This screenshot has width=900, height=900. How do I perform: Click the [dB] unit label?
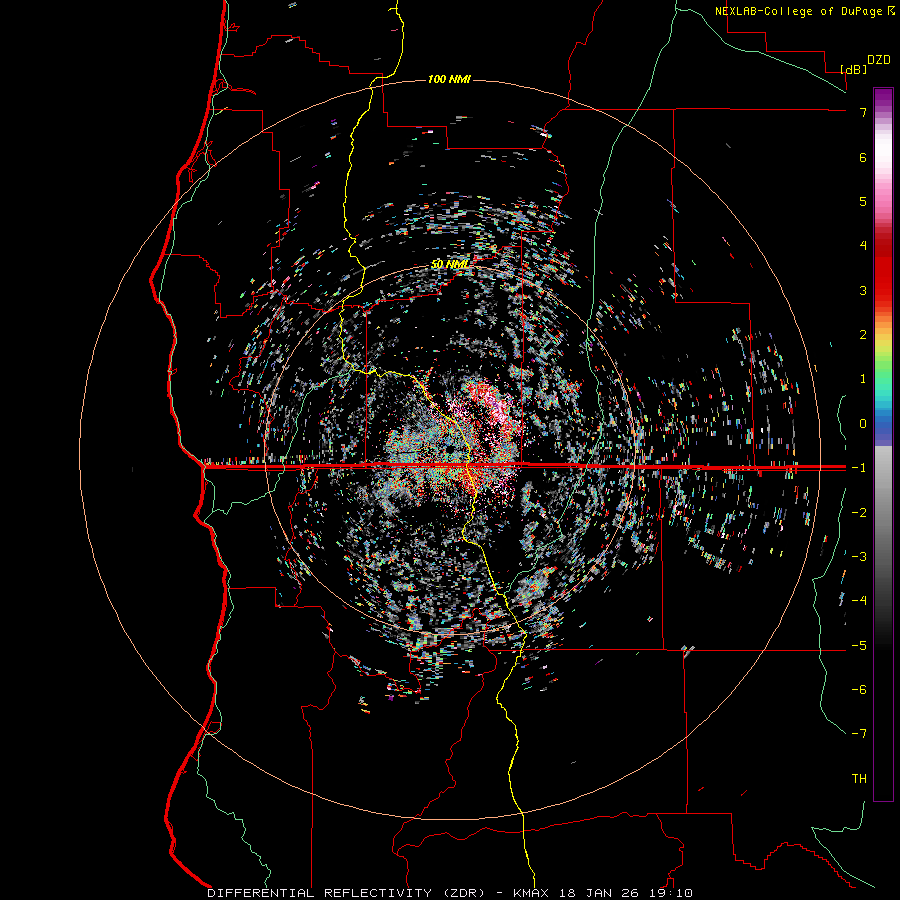point(853,69)
